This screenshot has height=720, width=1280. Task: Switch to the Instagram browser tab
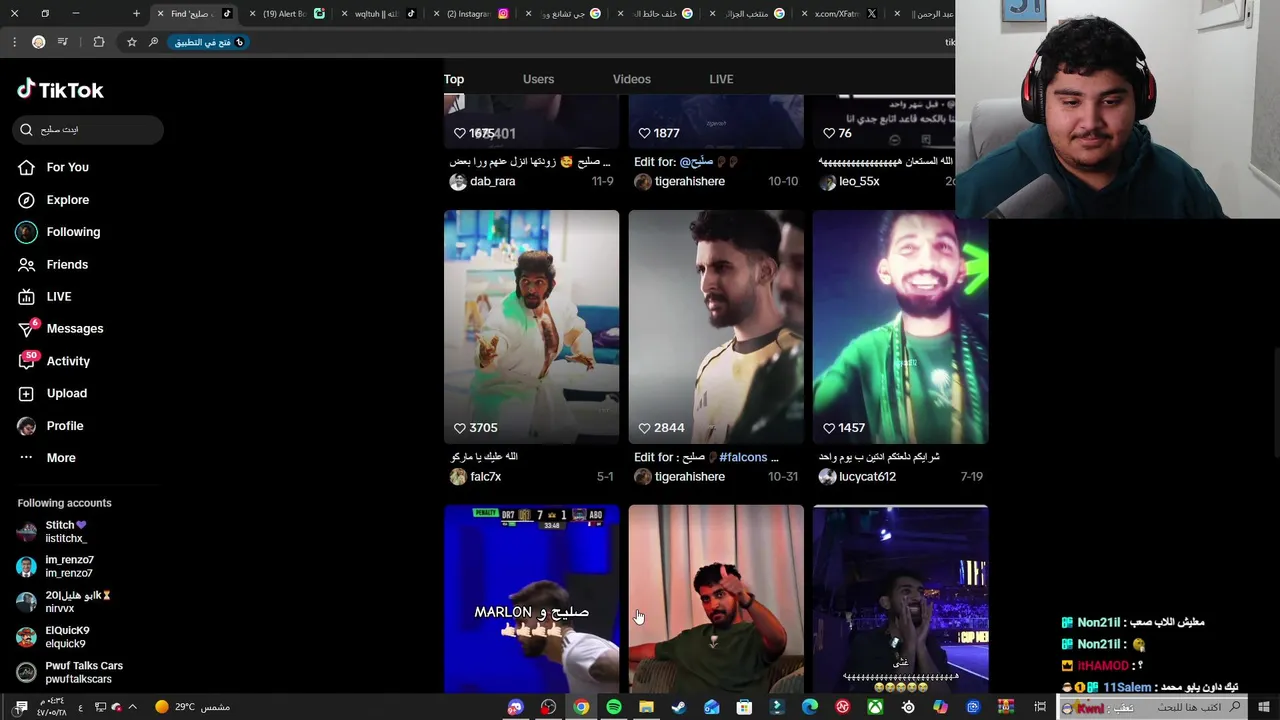[x=472, y=14]
